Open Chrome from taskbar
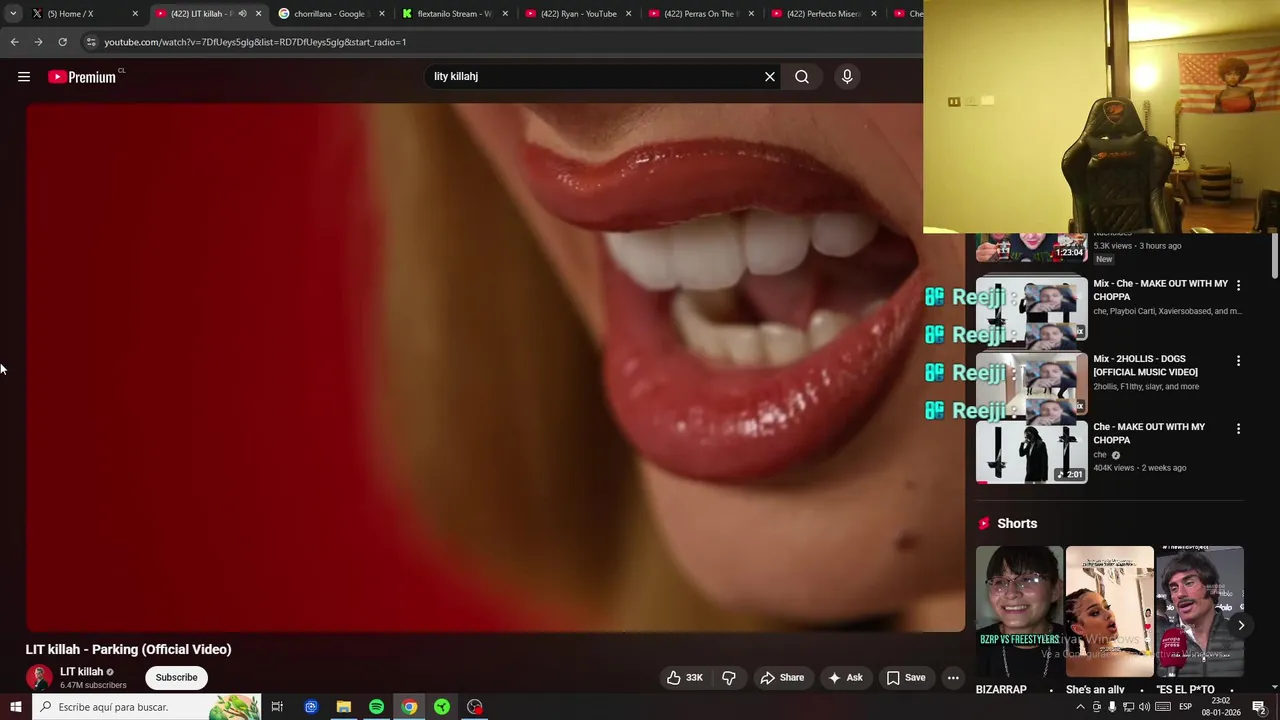Image resolution: width=1280 pixels, height=720 pixels. 409,707
